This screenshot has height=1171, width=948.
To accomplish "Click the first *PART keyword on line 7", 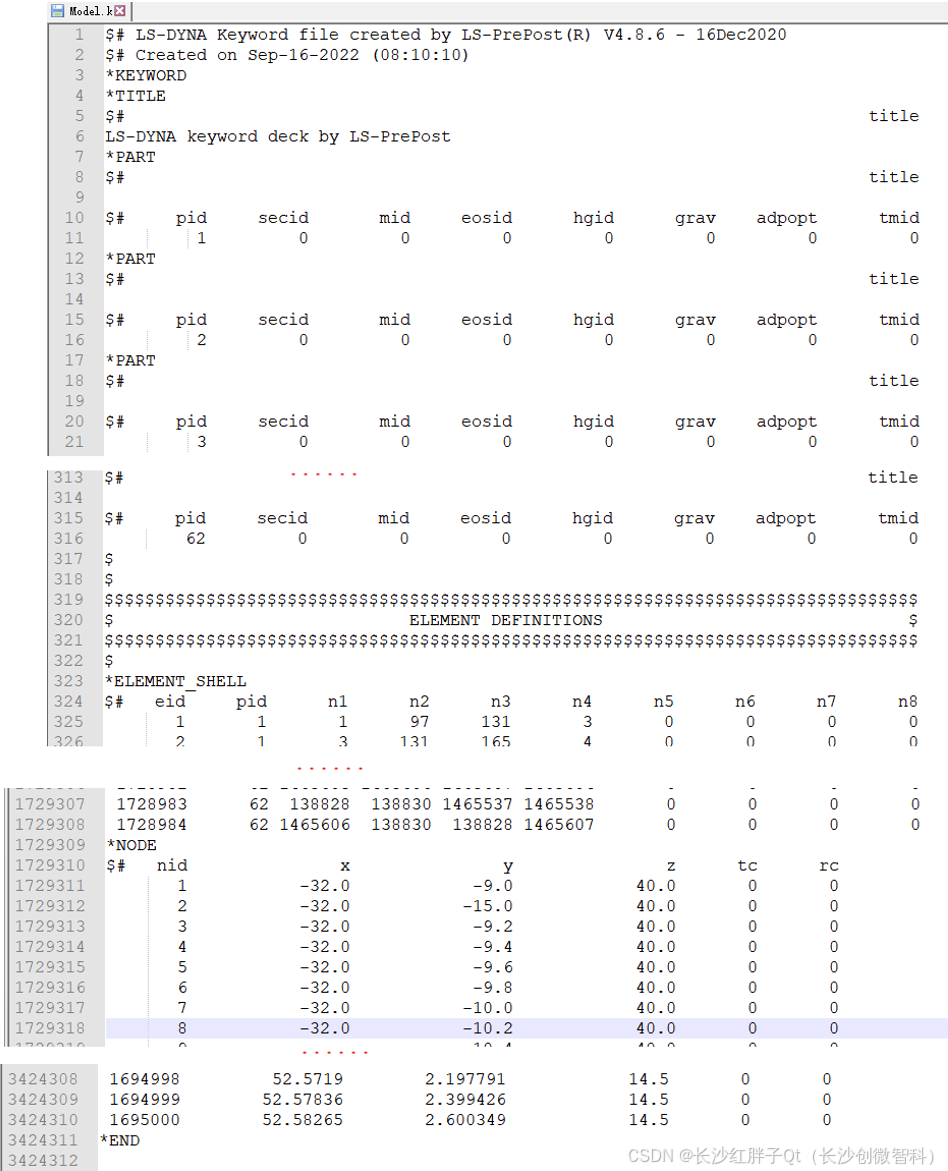I will [x=131, y=157].
